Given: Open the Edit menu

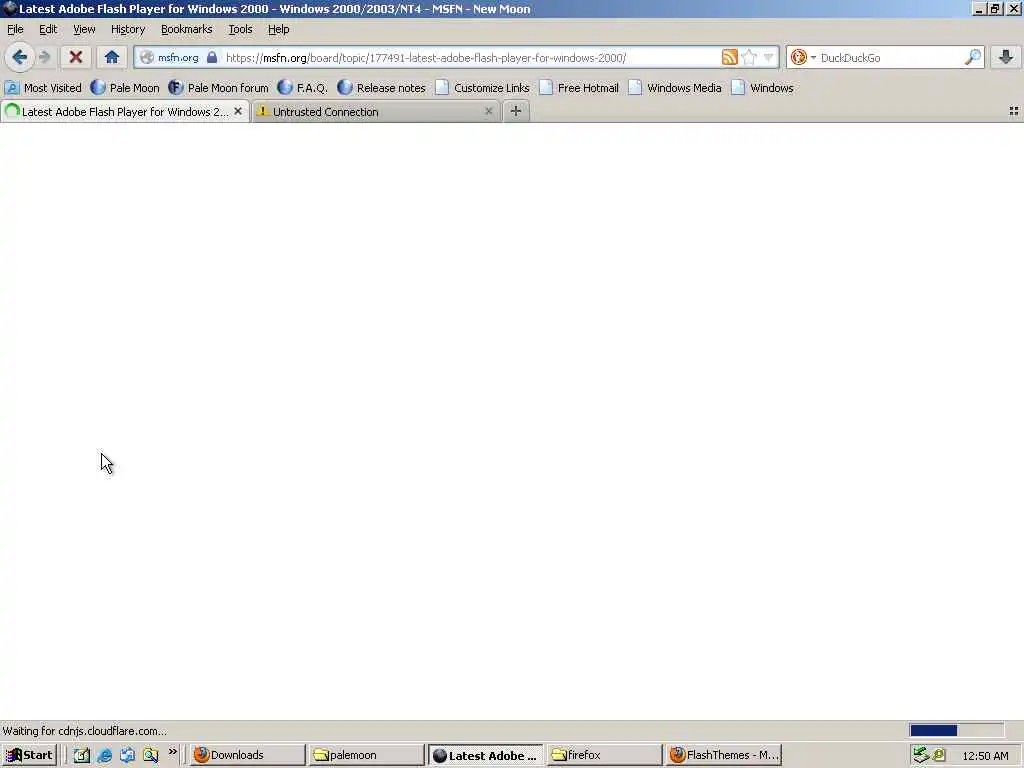Looking at the screenshot, I should click(48, 29).
